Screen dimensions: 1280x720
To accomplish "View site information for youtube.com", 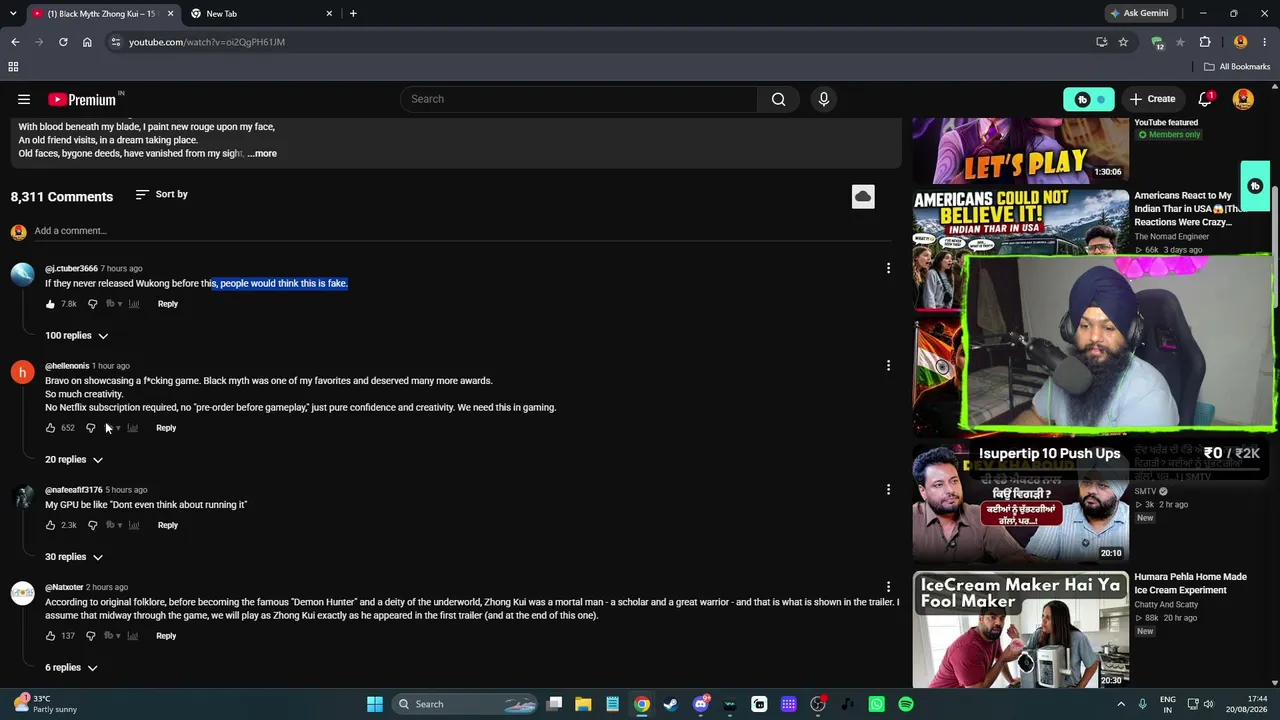I will point(115,42).
